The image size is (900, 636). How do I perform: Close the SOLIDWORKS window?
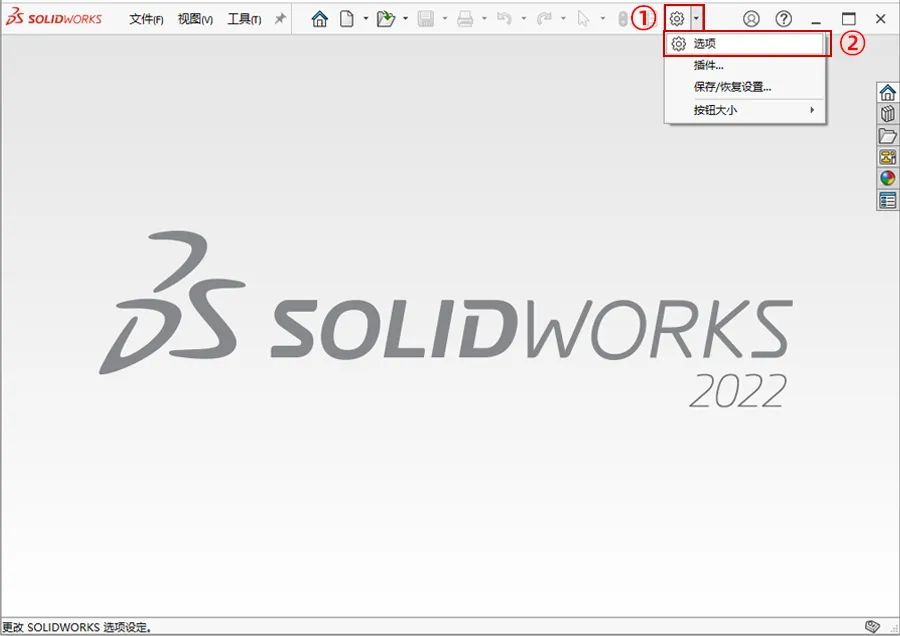pyautogui.click(x=880, y=19)
